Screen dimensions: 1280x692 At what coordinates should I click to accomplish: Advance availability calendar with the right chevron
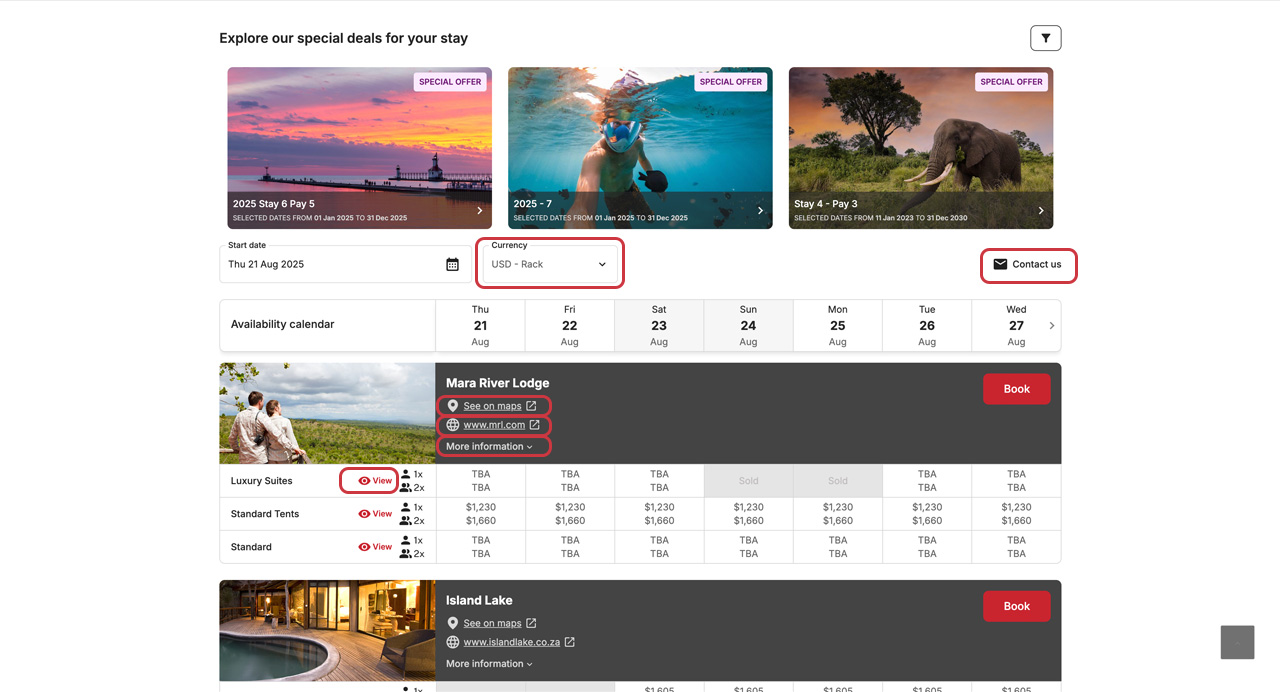1051,325
